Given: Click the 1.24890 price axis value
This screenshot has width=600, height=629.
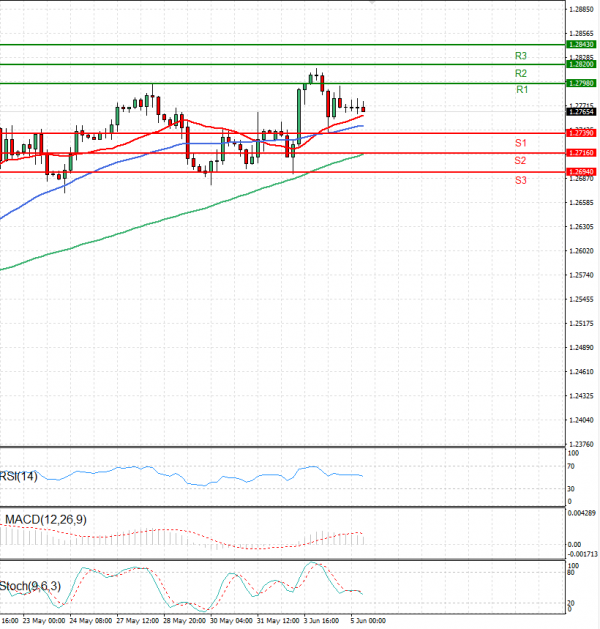Looking at the screenshot, I should [x=581, y=347].
